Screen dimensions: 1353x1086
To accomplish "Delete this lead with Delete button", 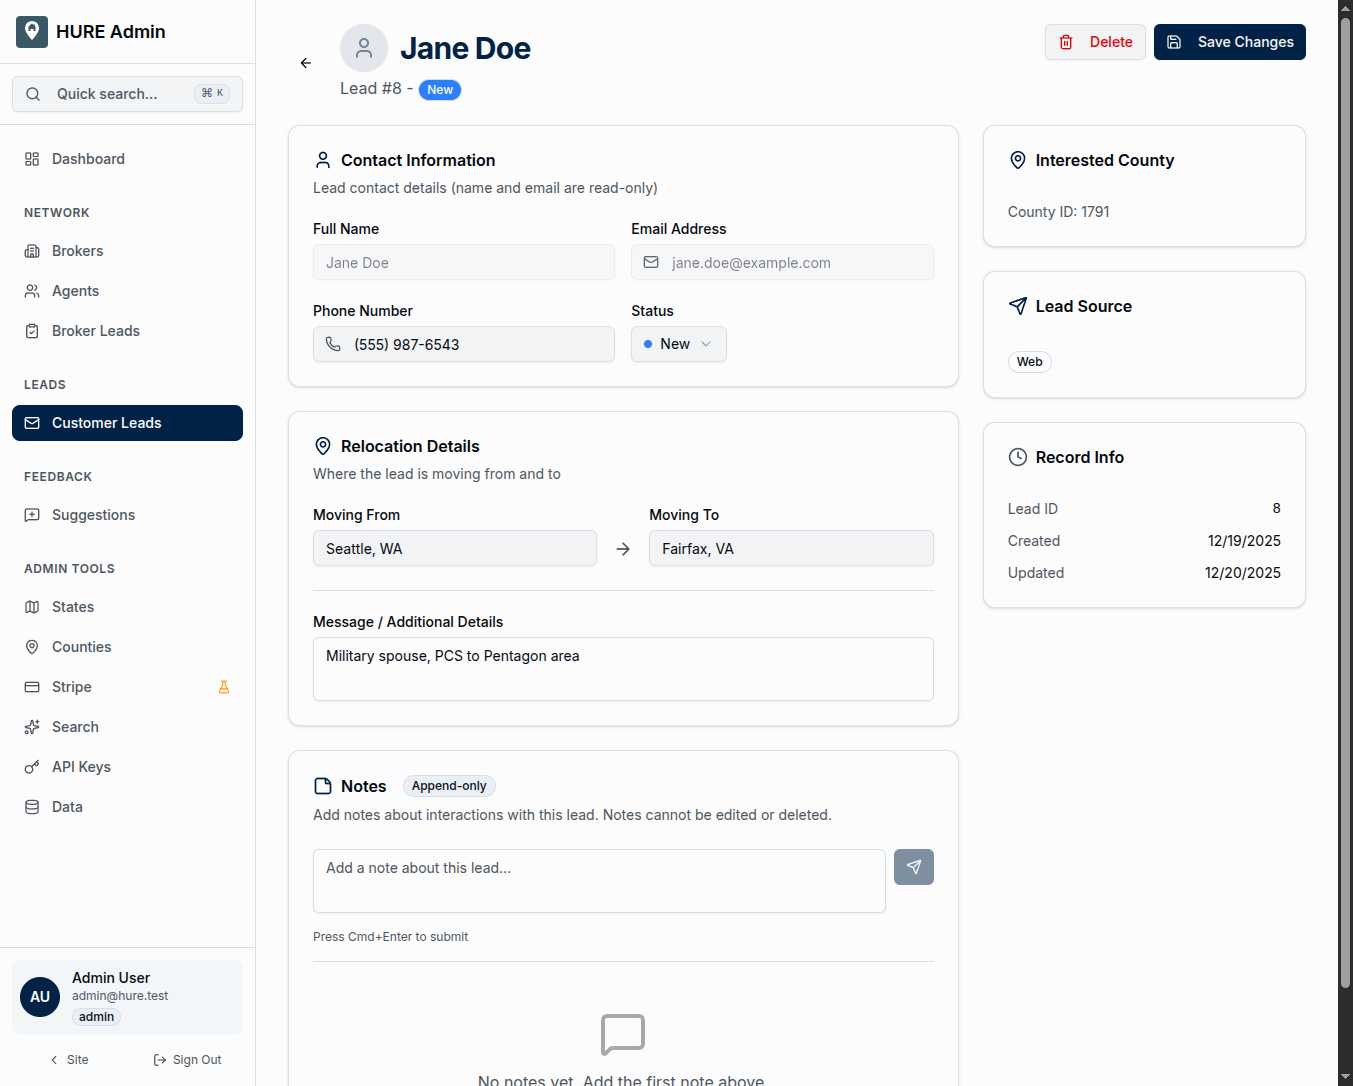I will coord(1095,42).
